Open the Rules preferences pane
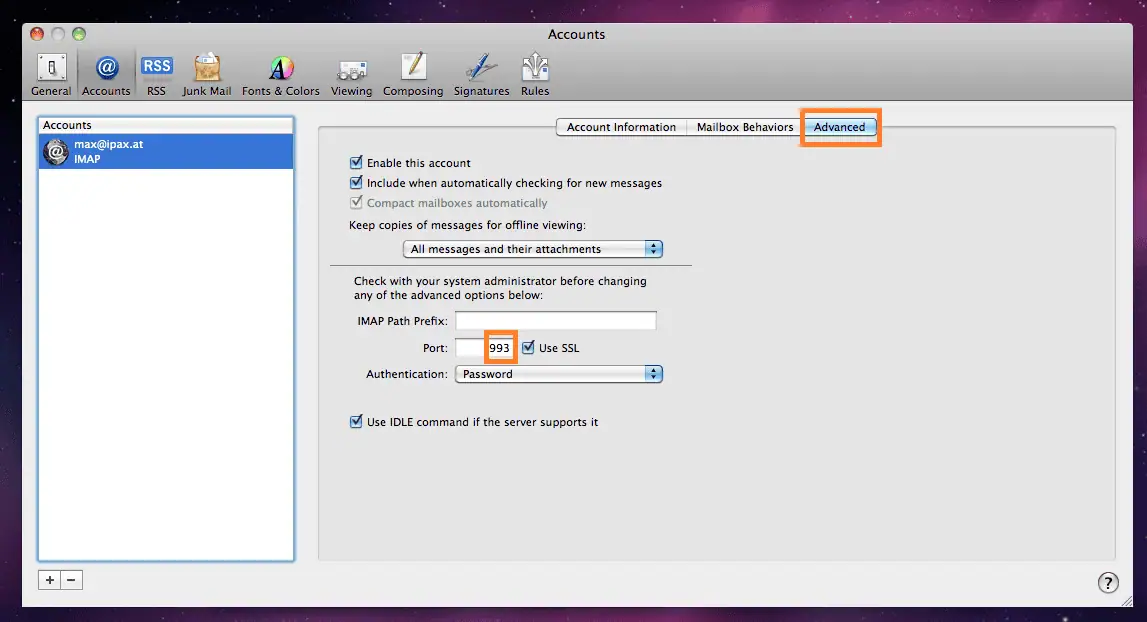The height and width of the screenshot is (622, 1147). 535,75
